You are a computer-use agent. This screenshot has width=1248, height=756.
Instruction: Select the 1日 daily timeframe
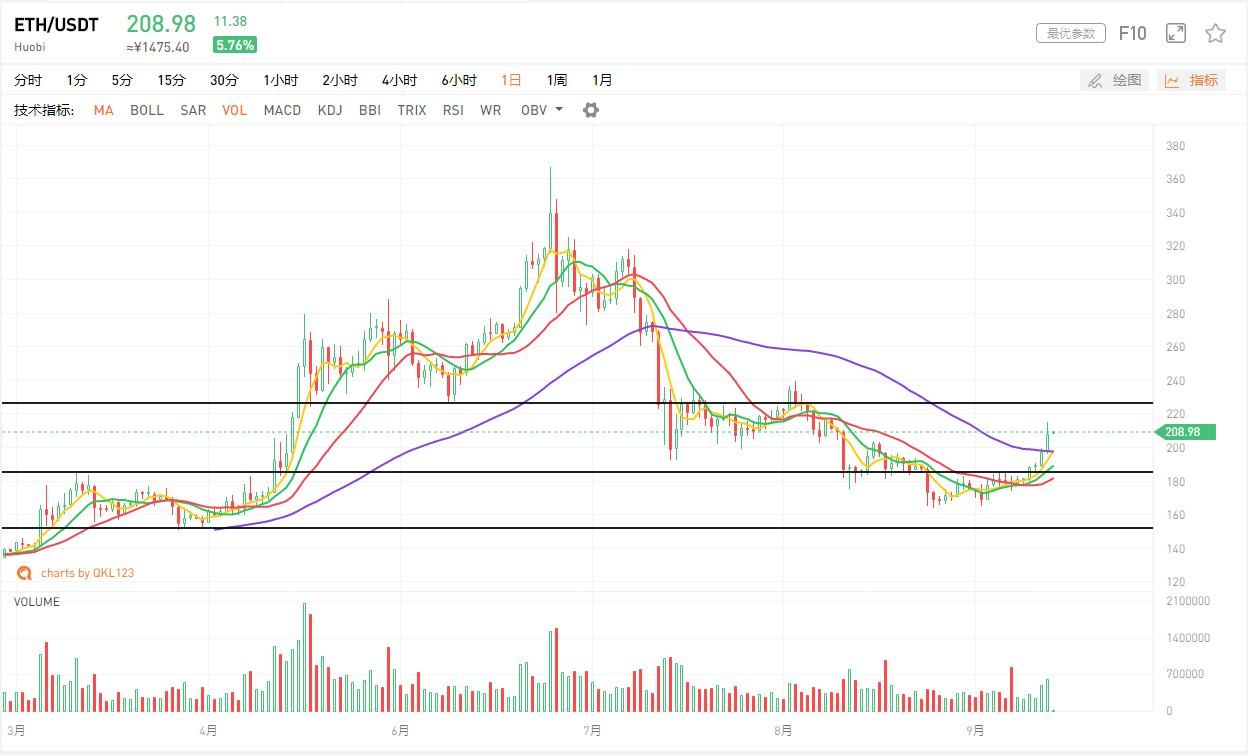pyautogui.click(x=511, y=80)
